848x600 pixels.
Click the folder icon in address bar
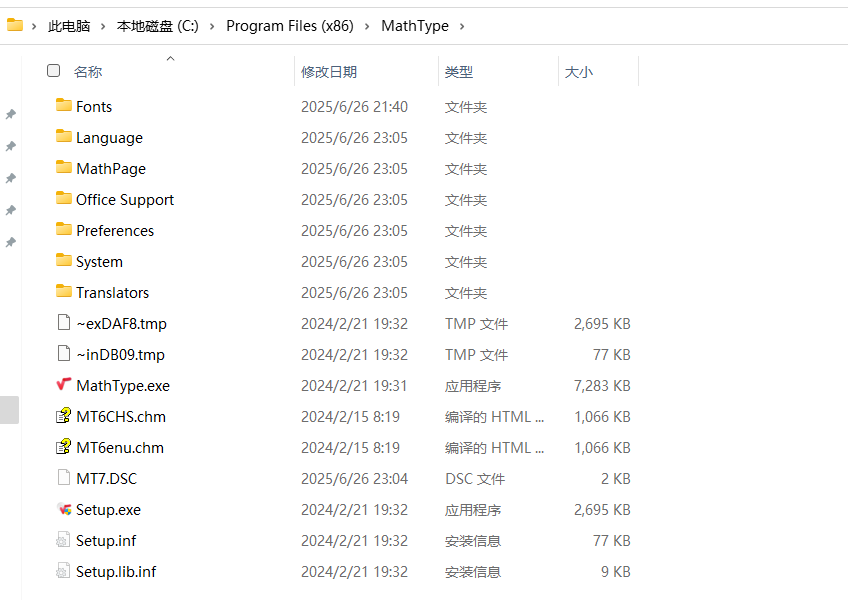[x=15, y=25]
